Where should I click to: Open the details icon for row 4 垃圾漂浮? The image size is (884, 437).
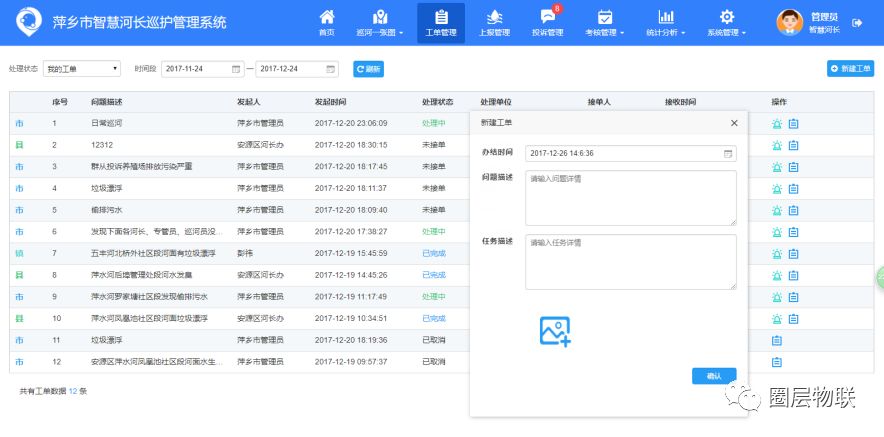(x=793, y=188)
